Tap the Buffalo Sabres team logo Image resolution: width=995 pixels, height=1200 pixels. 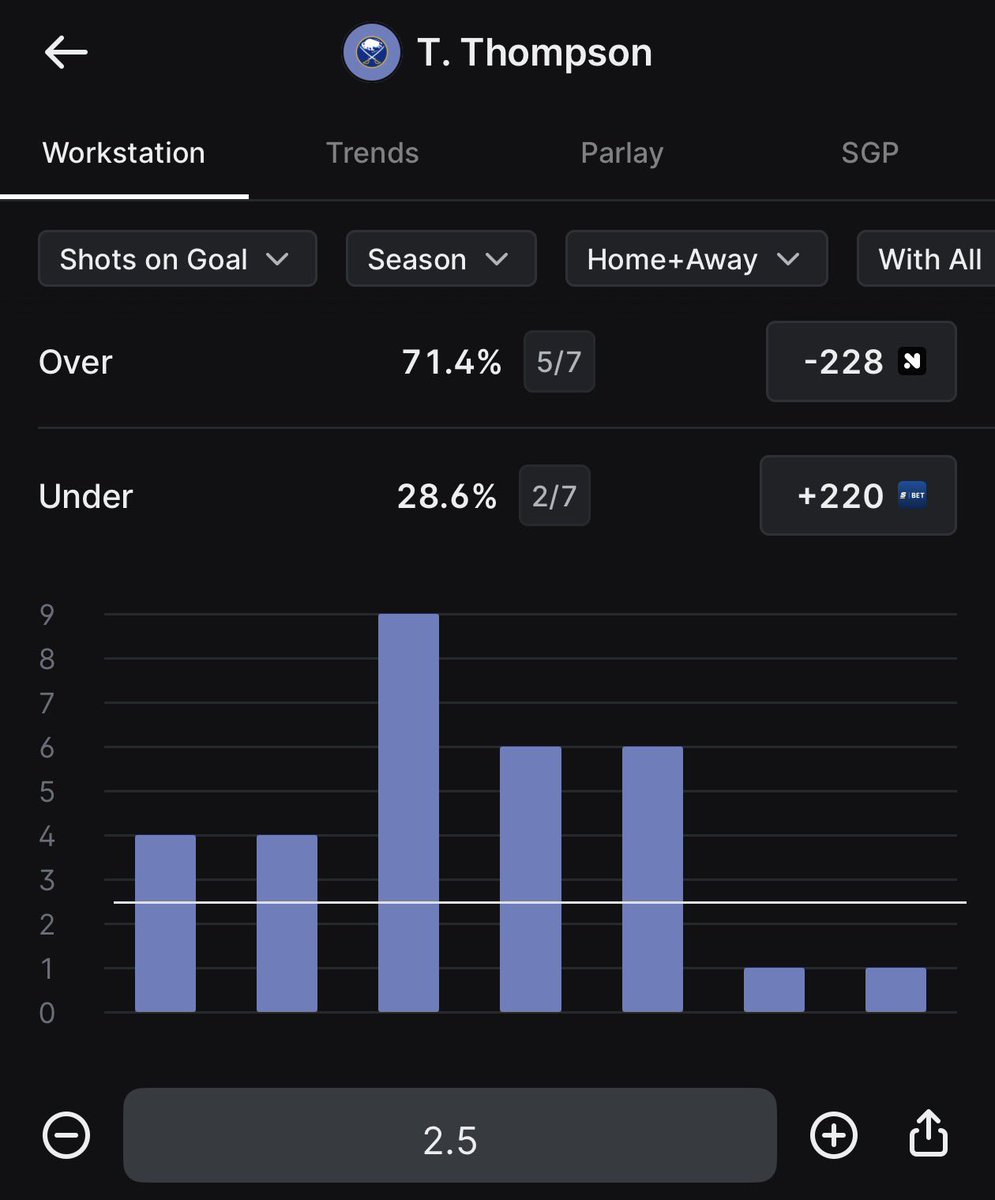coord(372,52)
